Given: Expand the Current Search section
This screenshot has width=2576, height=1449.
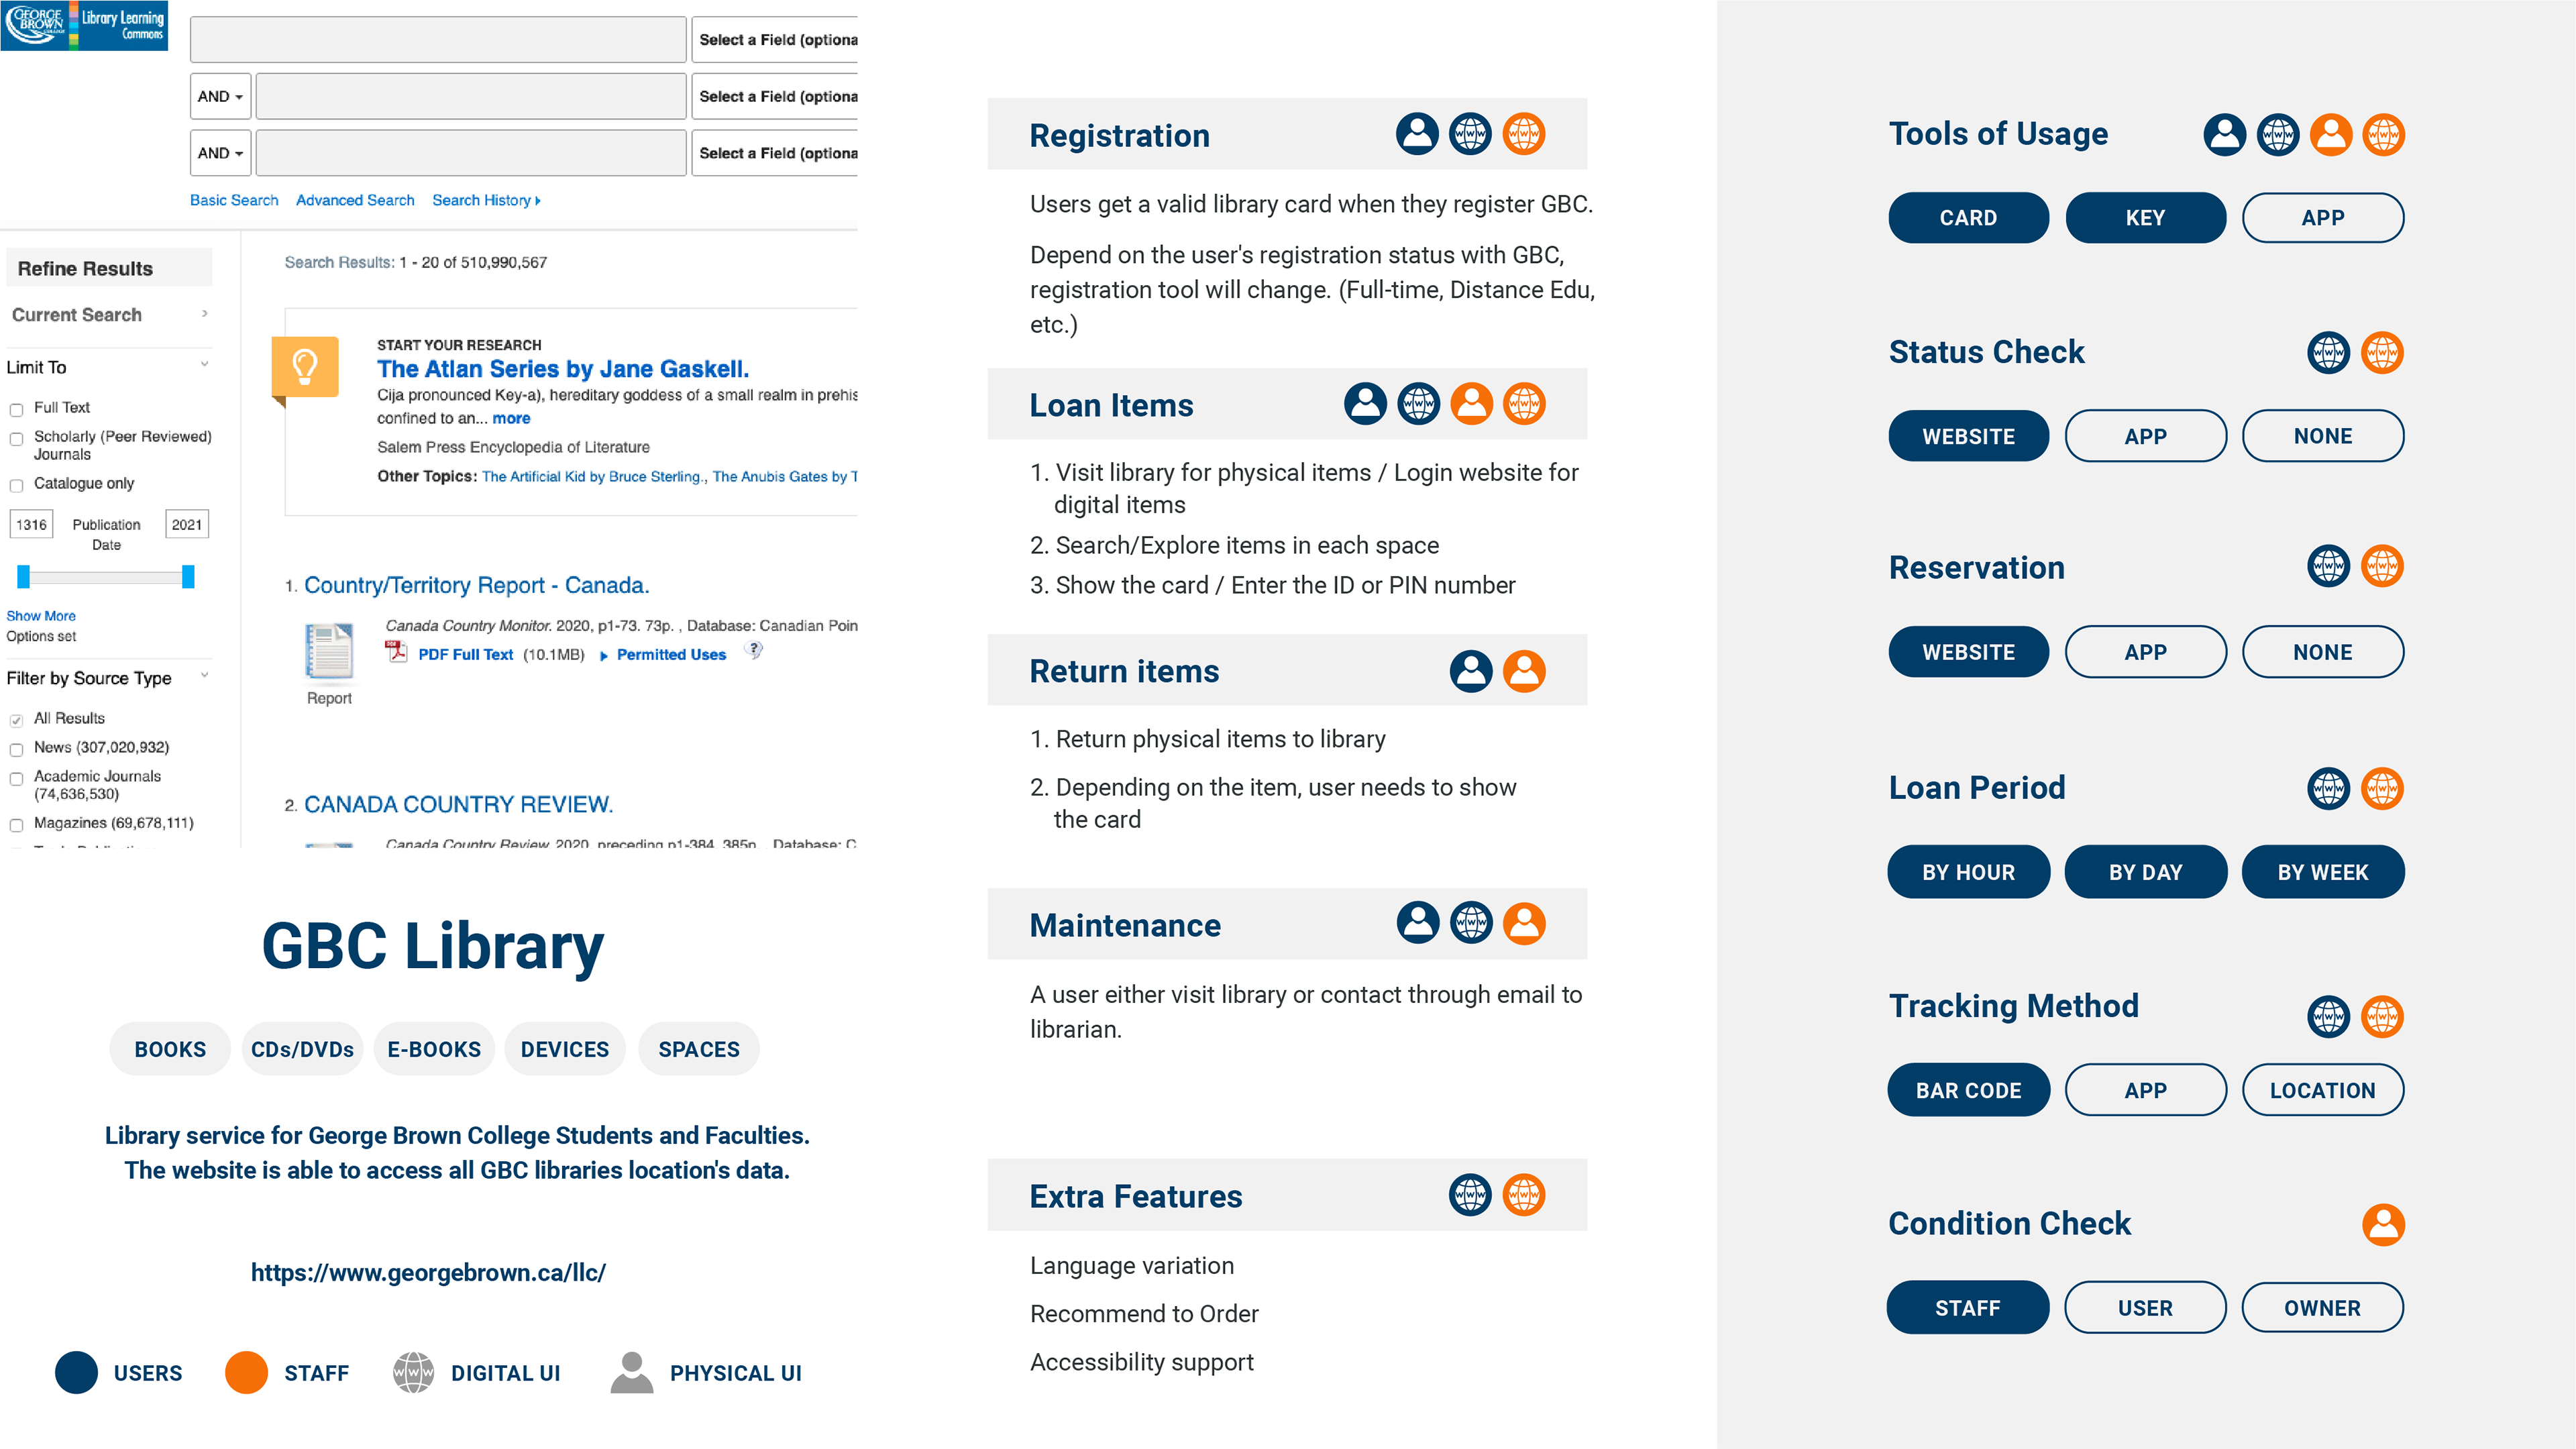Looking at the screenshot, I should click(205, 314).
